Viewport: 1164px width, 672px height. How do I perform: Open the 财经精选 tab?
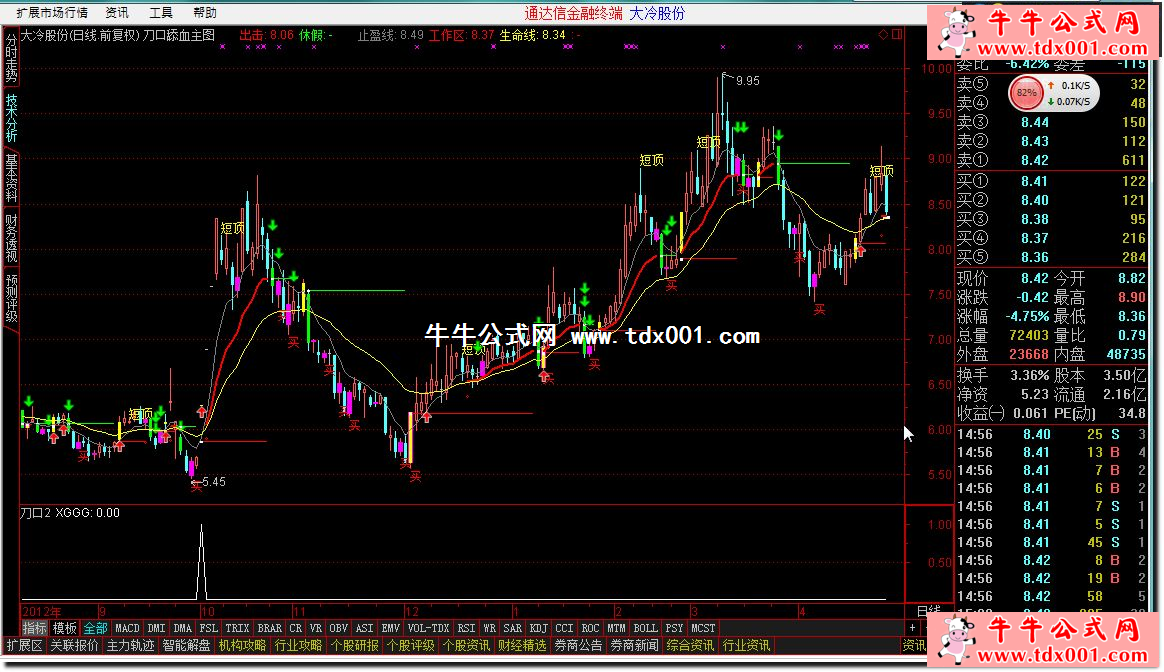522,645
